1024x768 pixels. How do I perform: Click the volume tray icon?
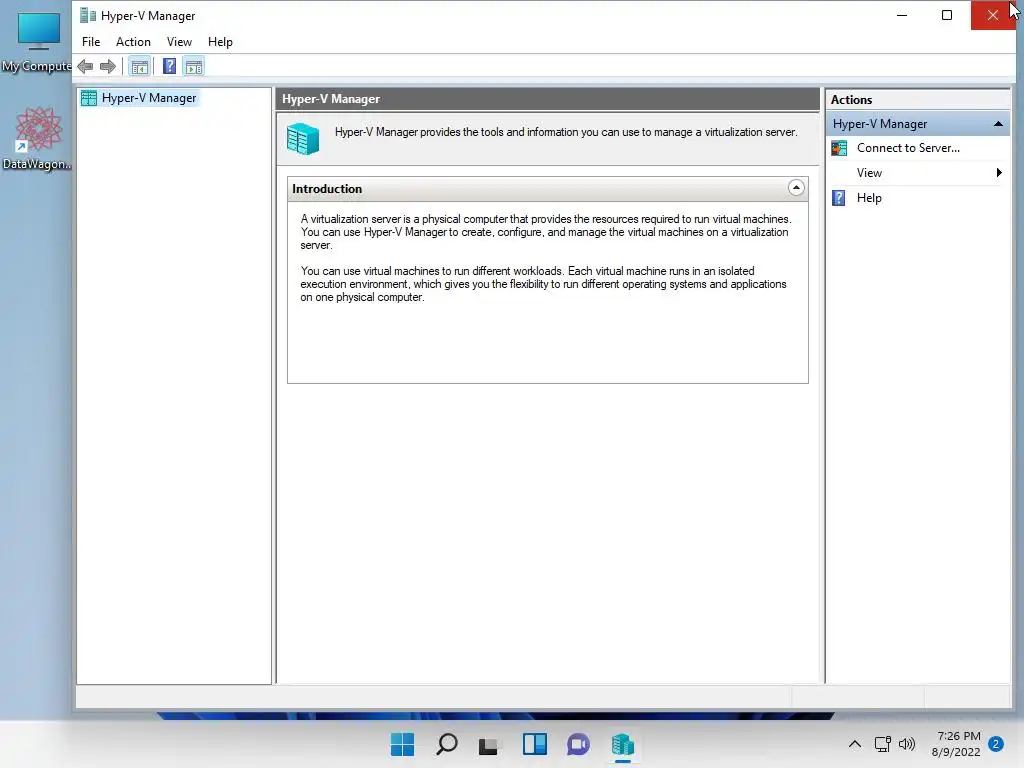(x=907, y=744)
